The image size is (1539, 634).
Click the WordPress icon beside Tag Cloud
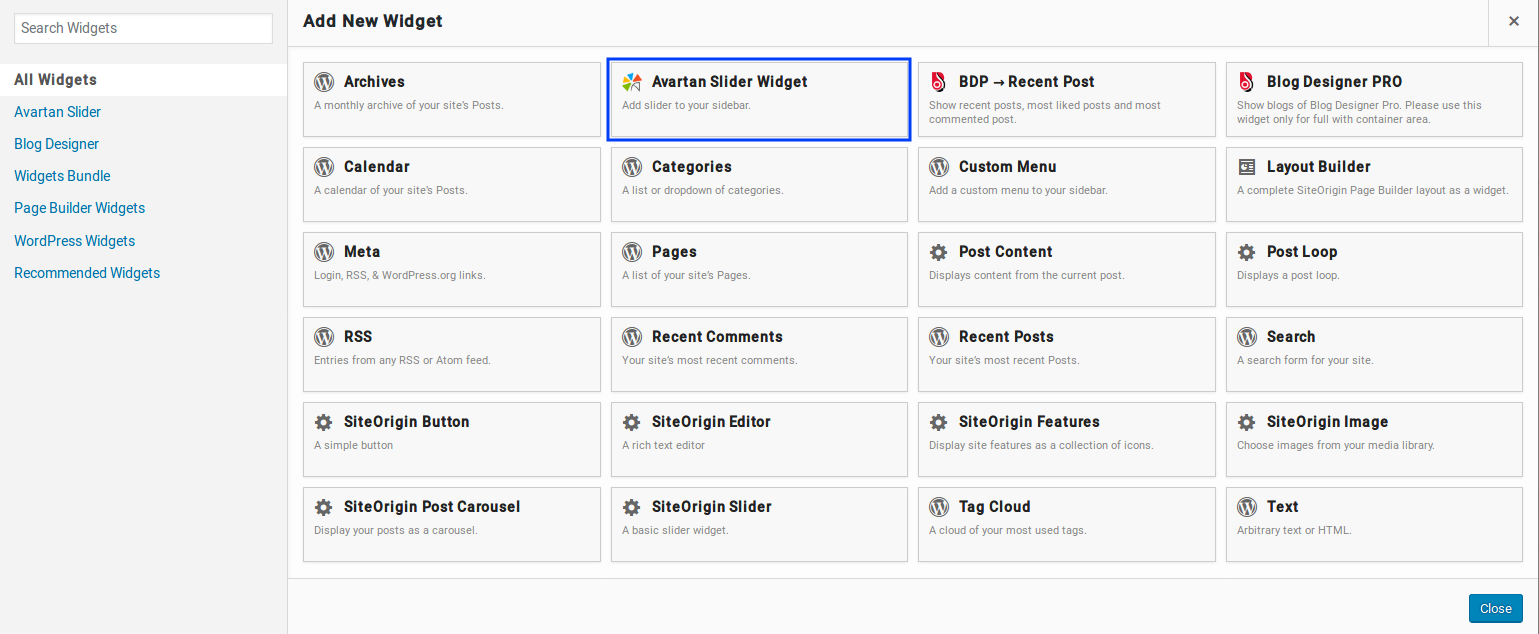coord(939,507)
